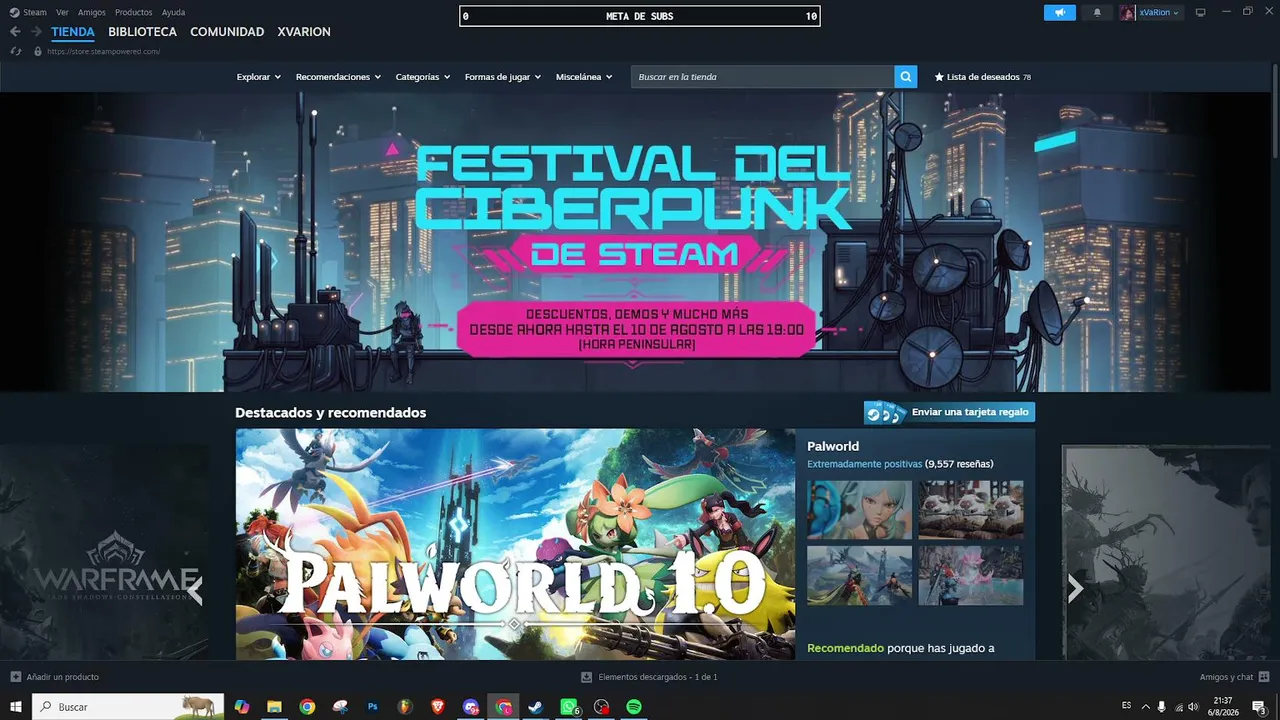Switch to Big Picture mode monitor icon
Image resolution: width=1280 pixels, height=720 pixels.
[1201, 13]
